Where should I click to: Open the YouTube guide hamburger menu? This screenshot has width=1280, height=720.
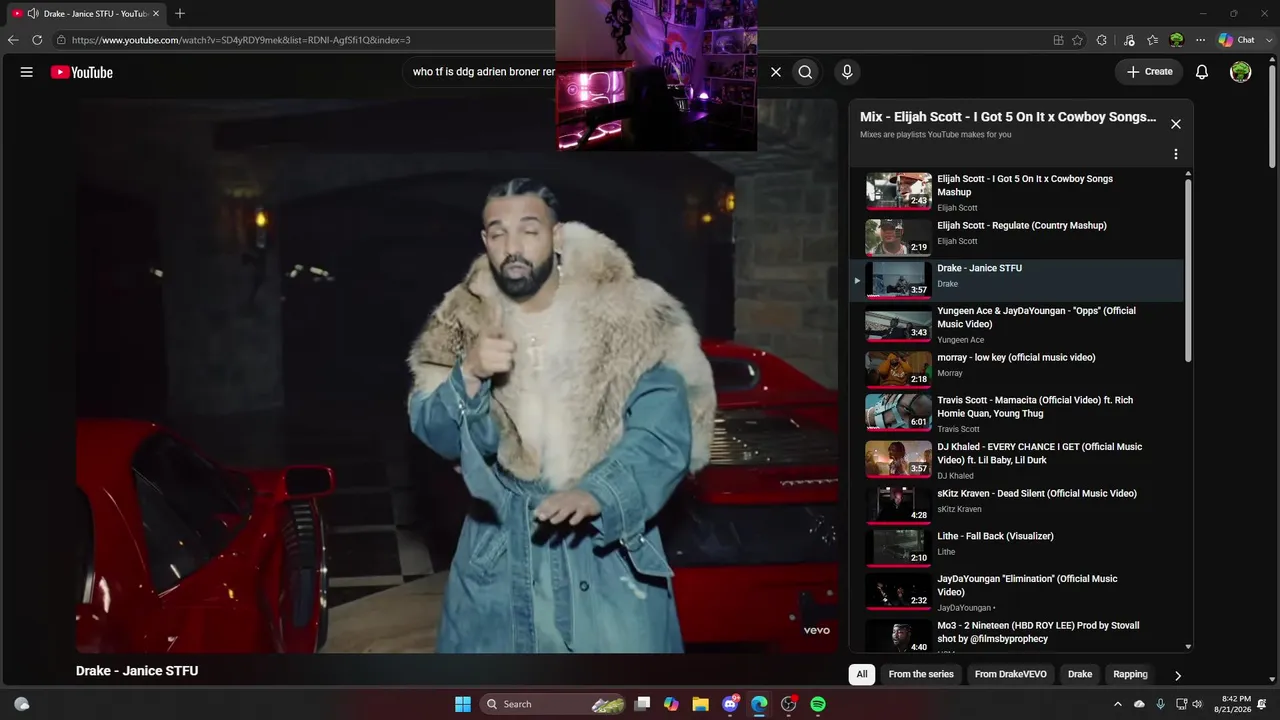pos(27,72)
